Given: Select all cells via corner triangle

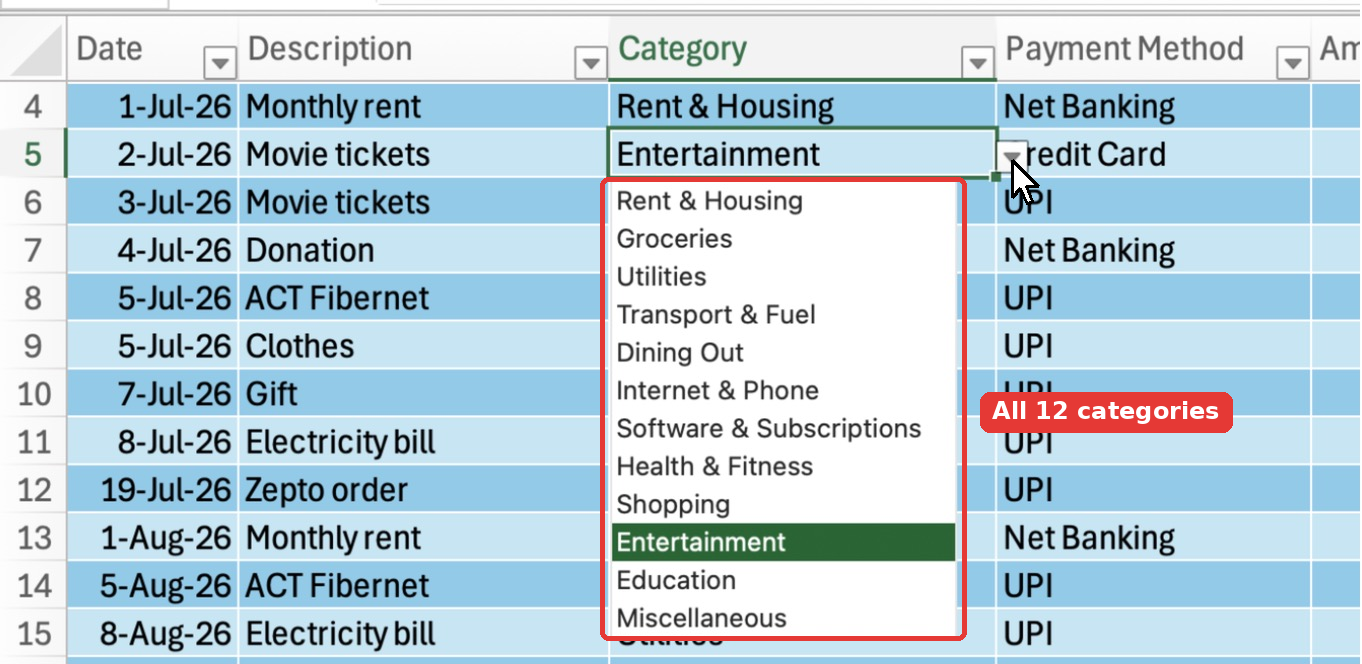Looking at the screenshot, I should tap(36, 52).
